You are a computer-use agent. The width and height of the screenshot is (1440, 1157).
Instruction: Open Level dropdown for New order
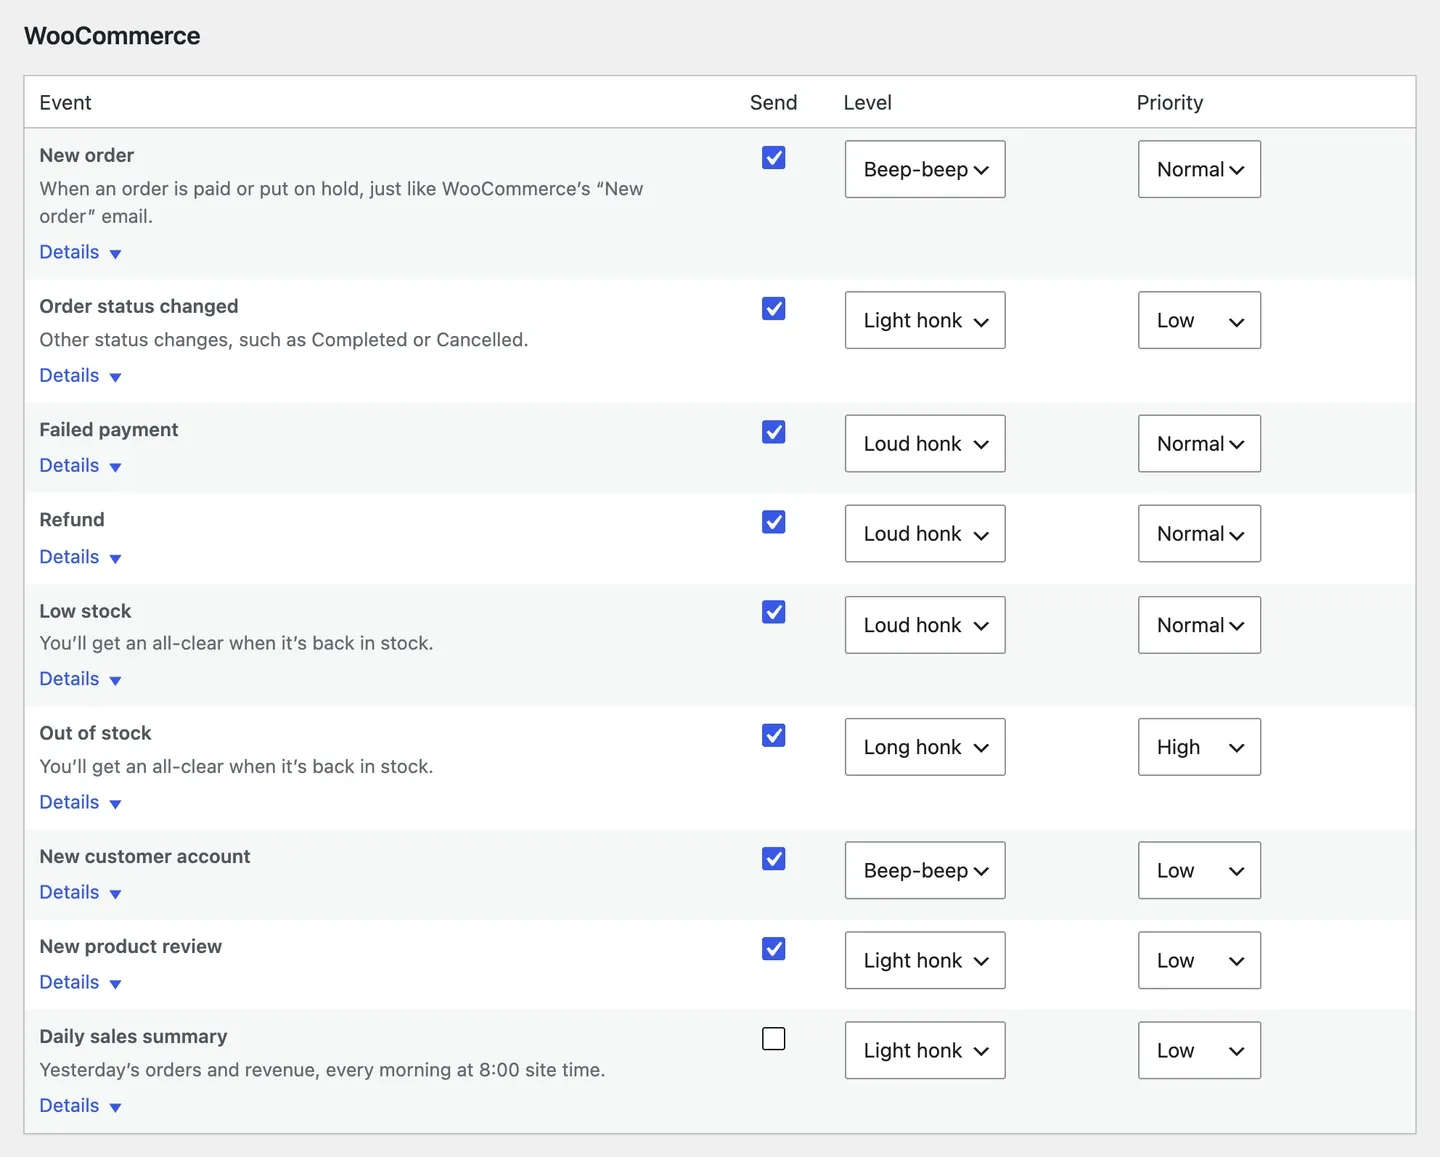pyautogui.click(x=925, y=169)
